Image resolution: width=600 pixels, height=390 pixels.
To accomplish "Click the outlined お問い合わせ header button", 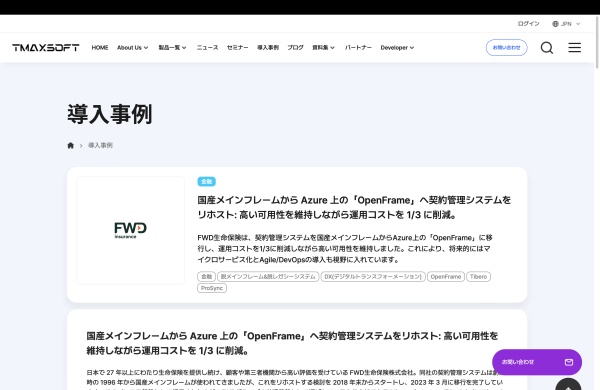I will coord(507,47).
